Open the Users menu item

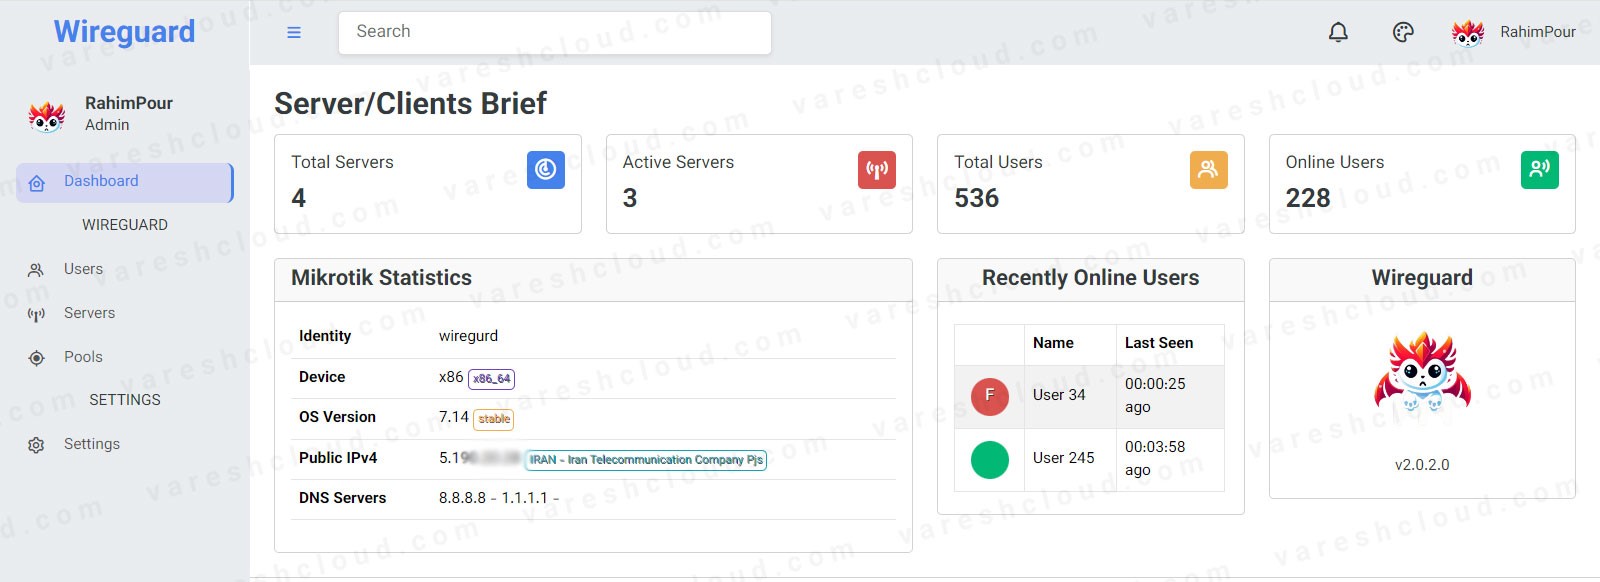tap(83, 269)
